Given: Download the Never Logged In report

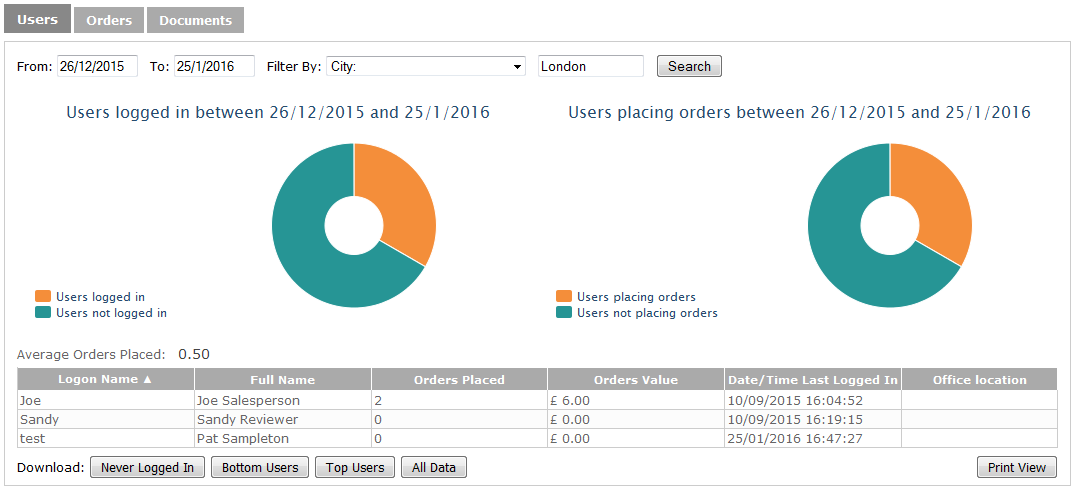Looking at the screenshot, I should pos(147,467).
